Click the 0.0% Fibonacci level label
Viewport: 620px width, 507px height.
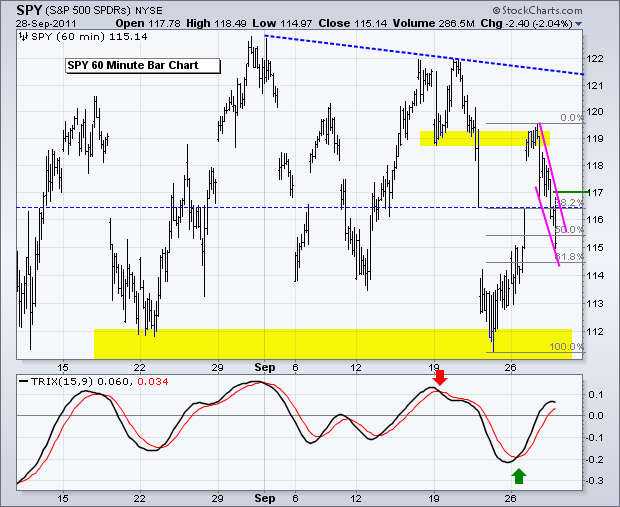pyautogui.click(x=572, y=117)
